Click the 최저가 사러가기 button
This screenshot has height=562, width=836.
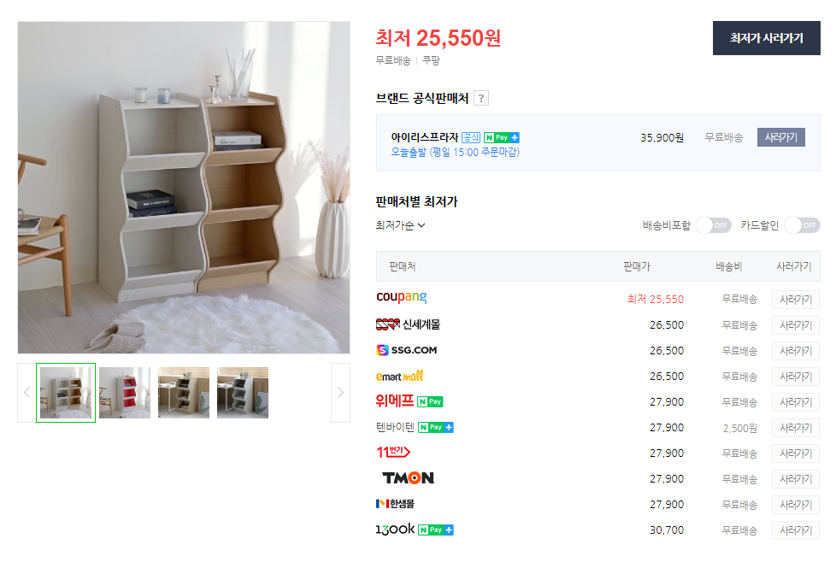coord(766,38)
